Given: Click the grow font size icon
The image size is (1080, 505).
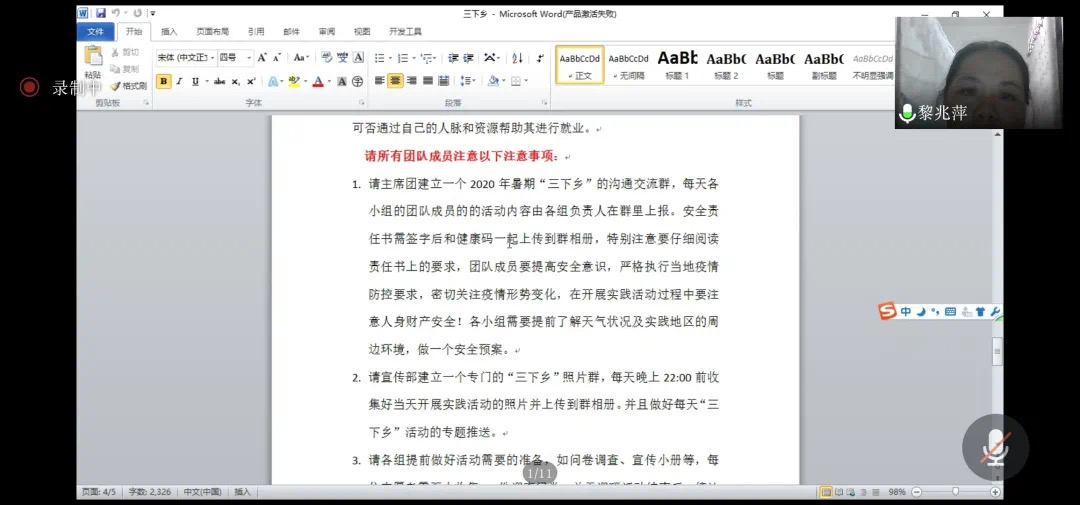Looking at the screenshot, I should click(262, 58).
